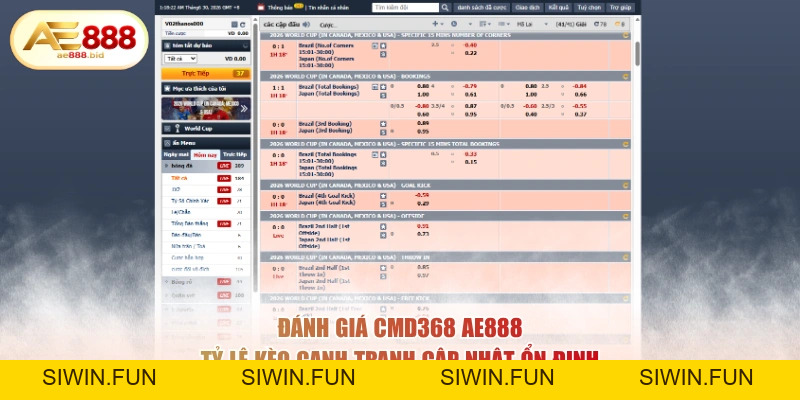Click the refresh 78 counter icon

pos(600,24)
